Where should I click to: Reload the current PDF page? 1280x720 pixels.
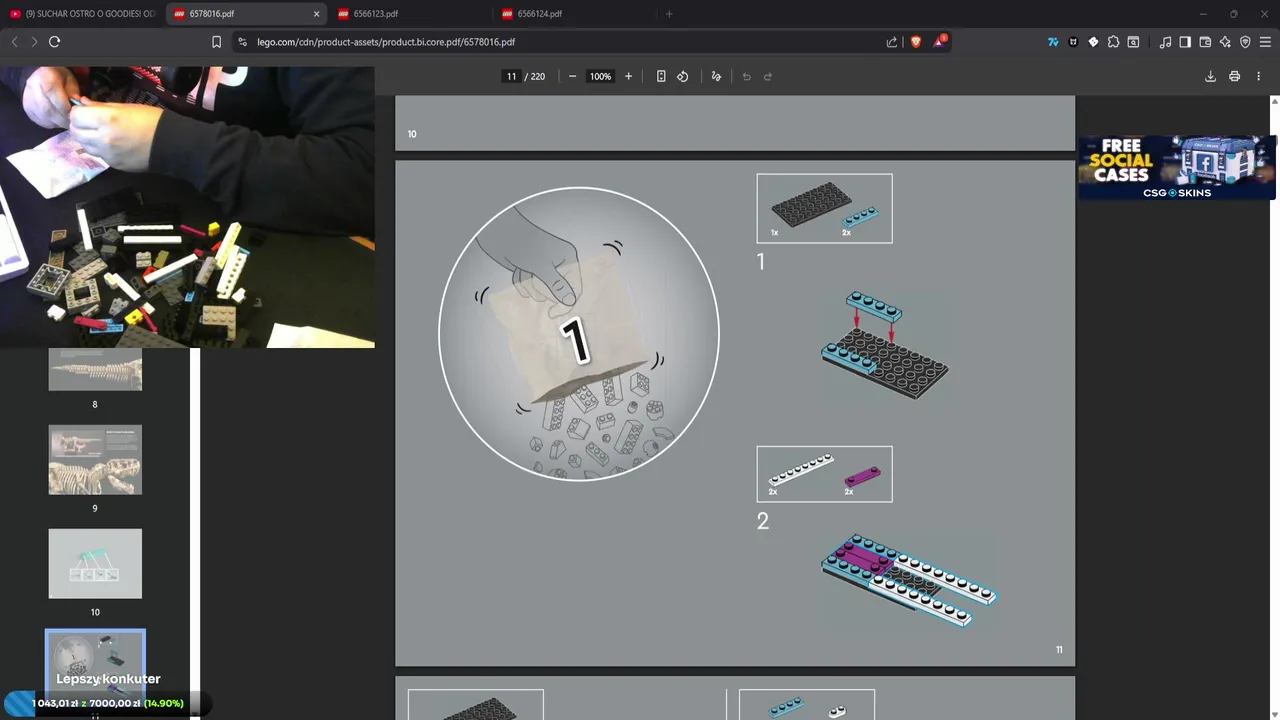coord(55,42)
